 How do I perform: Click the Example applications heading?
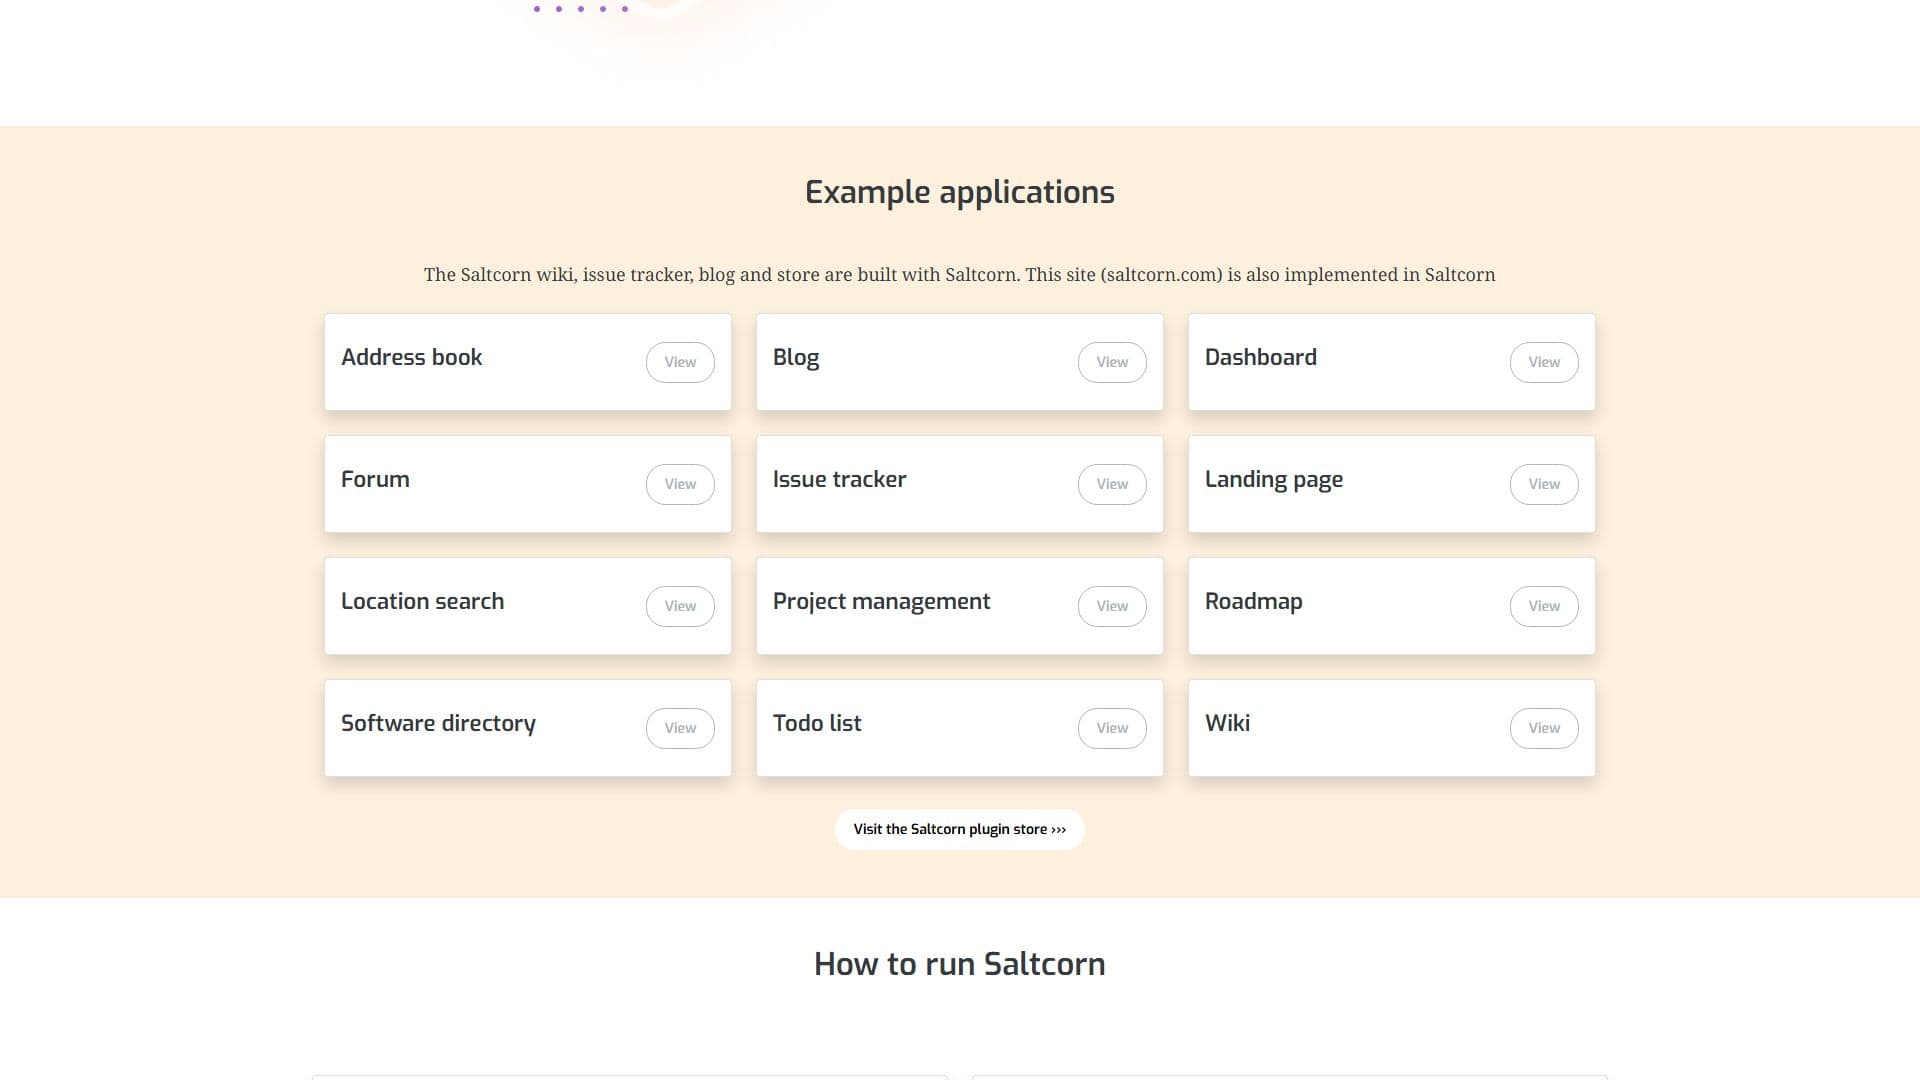960,192
